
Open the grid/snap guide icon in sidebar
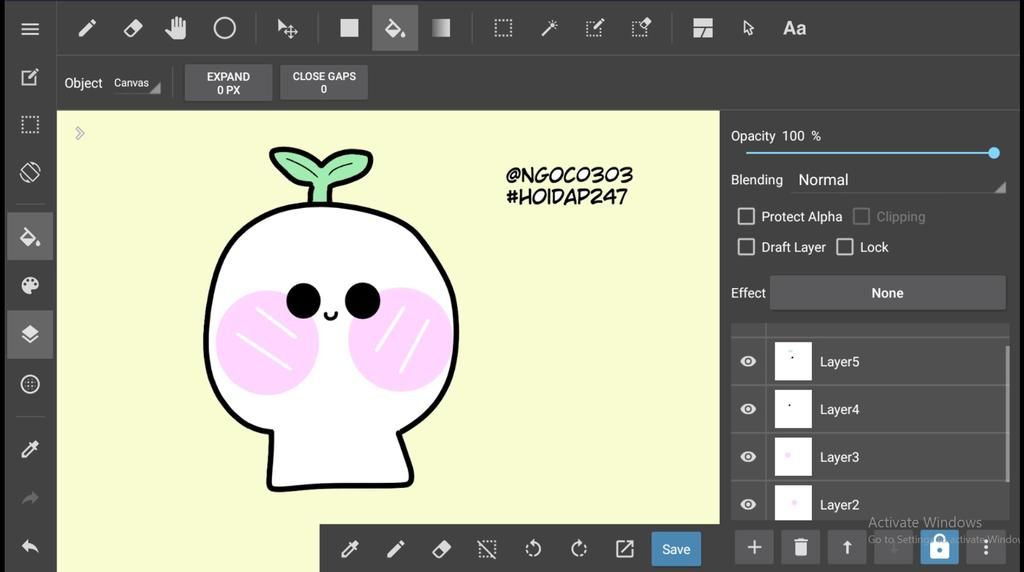30,384
